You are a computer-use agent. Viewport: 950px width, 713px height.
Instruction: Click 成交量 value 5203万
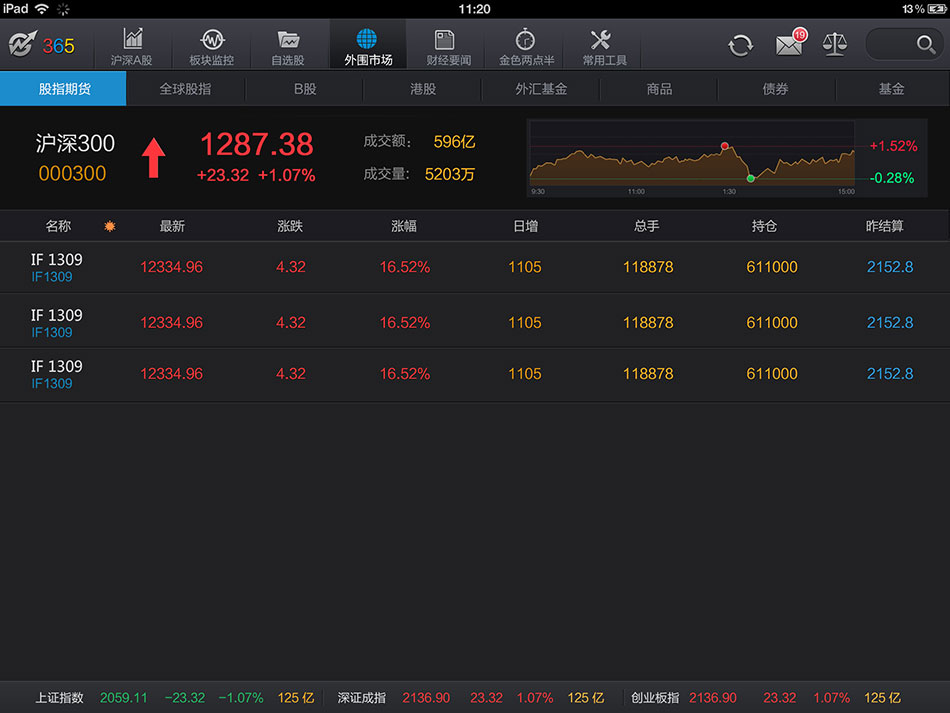[450, 174]
